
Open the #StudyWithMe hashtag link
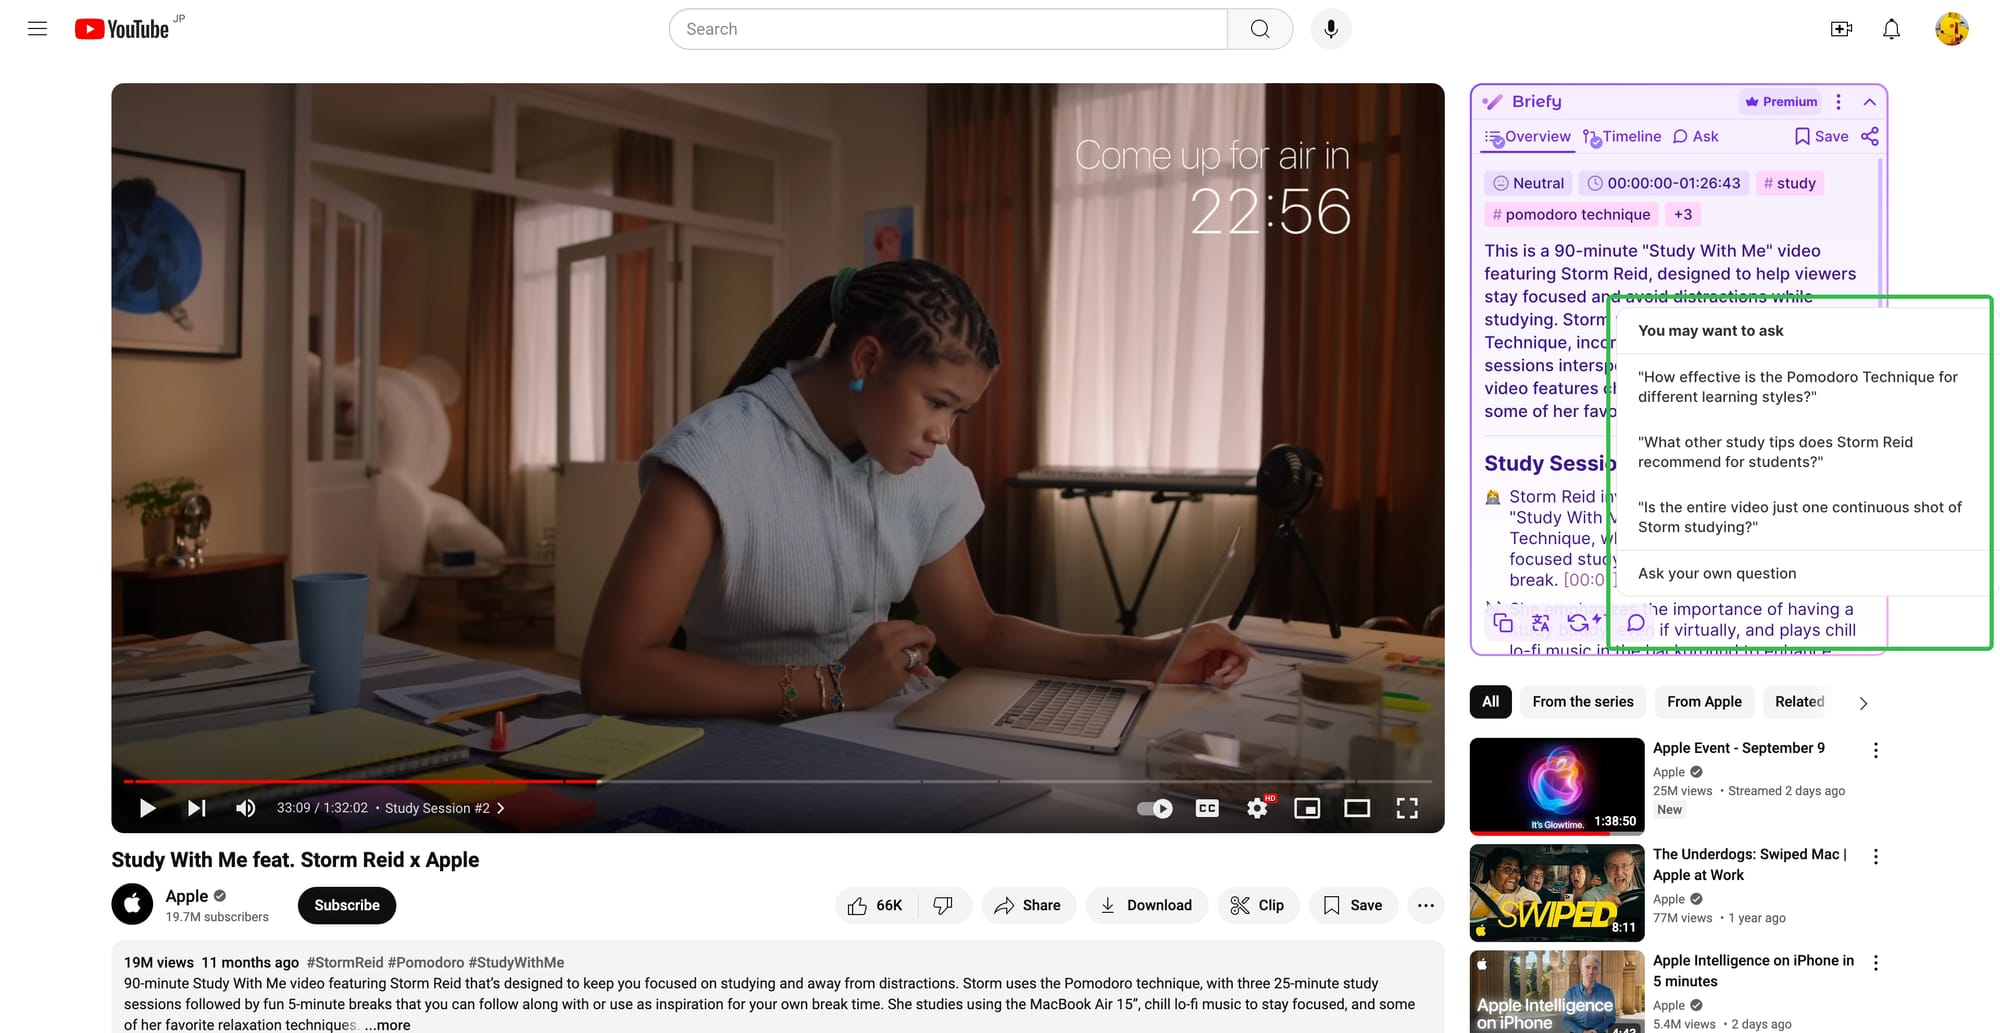[x=516, y=963]
